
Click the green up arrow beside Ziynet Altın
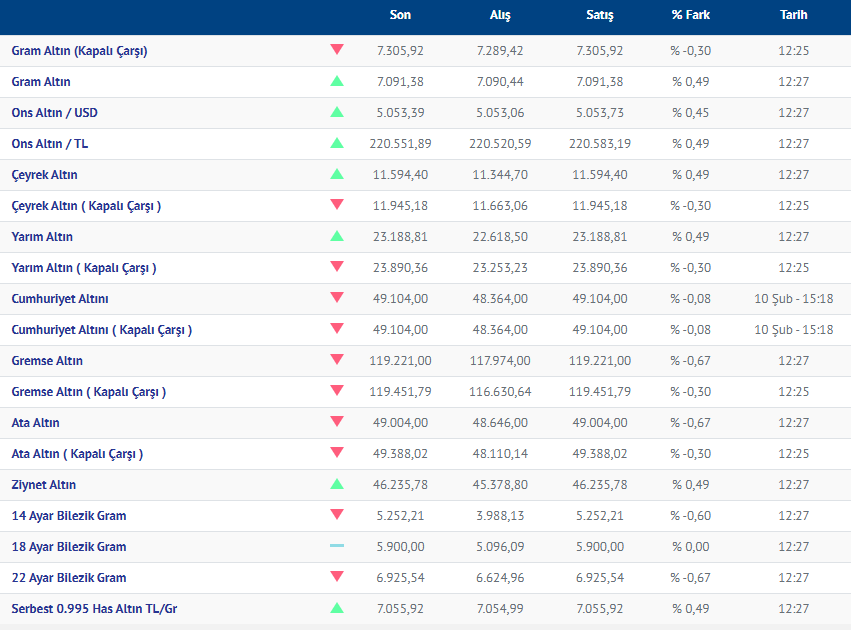coord(336,484)
